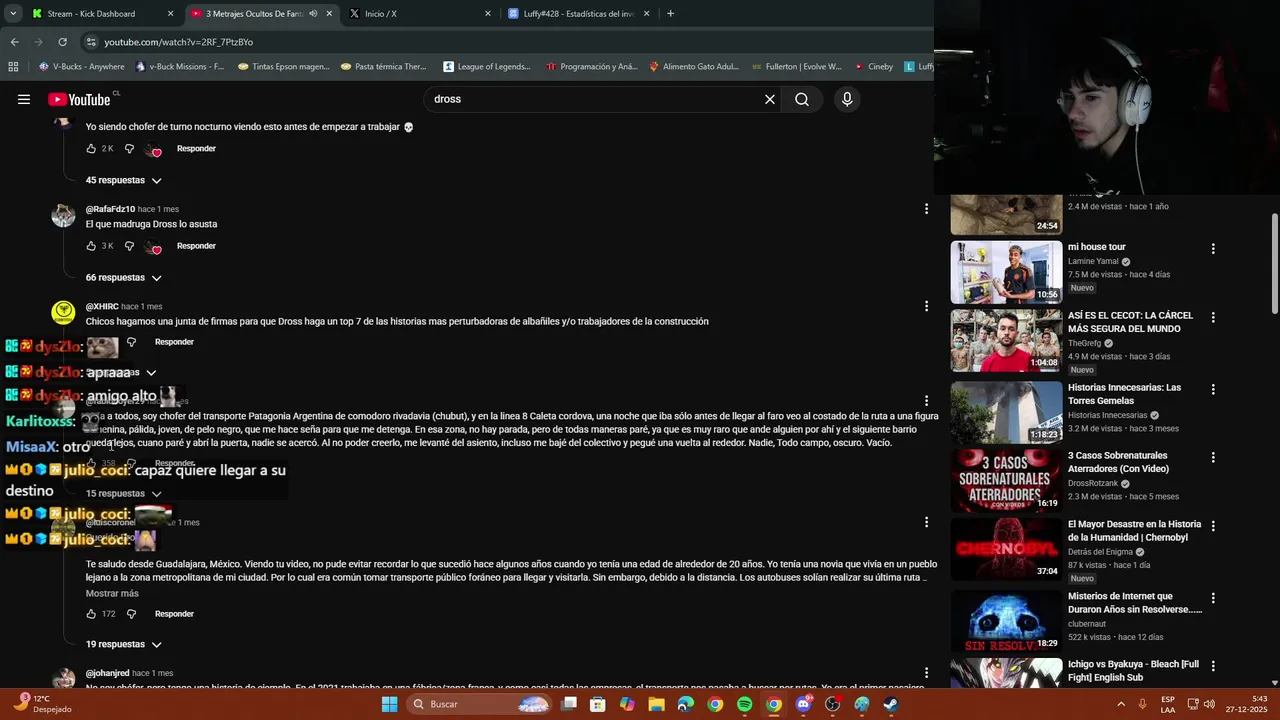
Task: Go to the YouTube home logo
Action: click(79, 99)
